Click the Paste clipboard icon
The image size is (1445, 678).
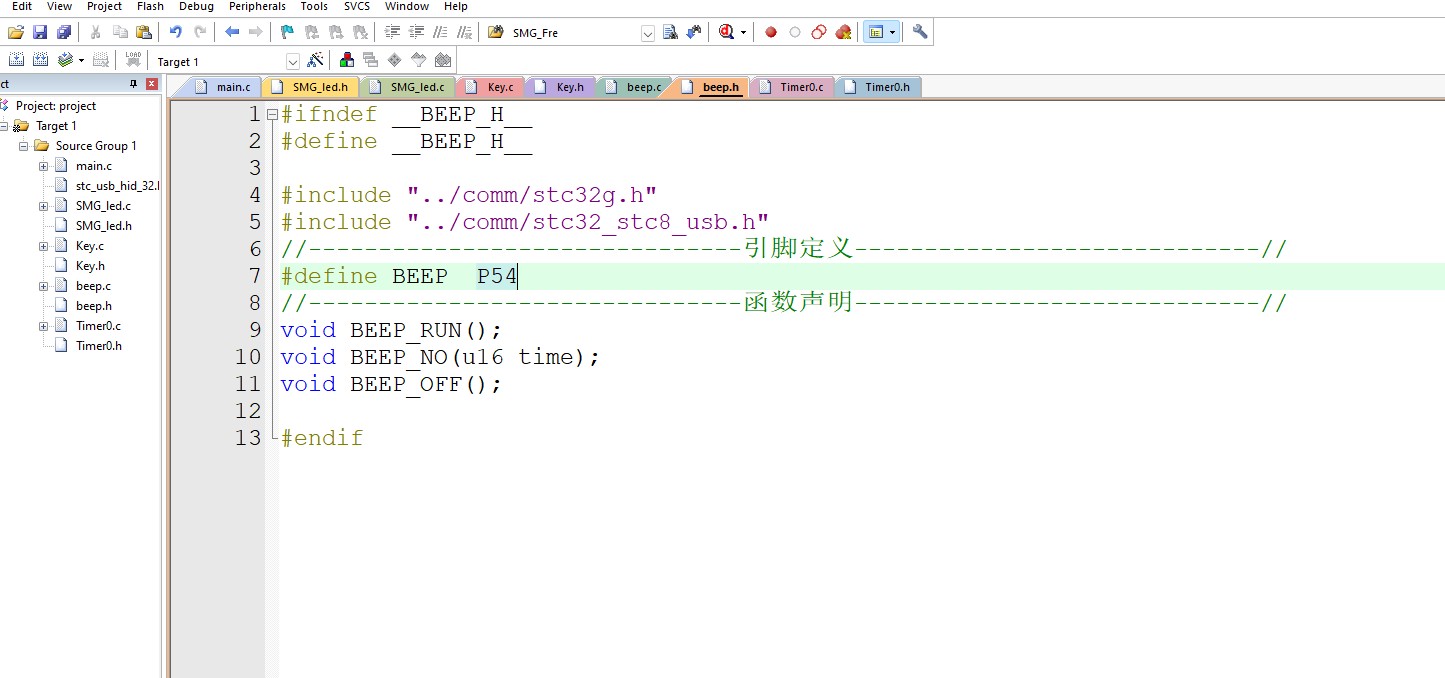[144, 32]
